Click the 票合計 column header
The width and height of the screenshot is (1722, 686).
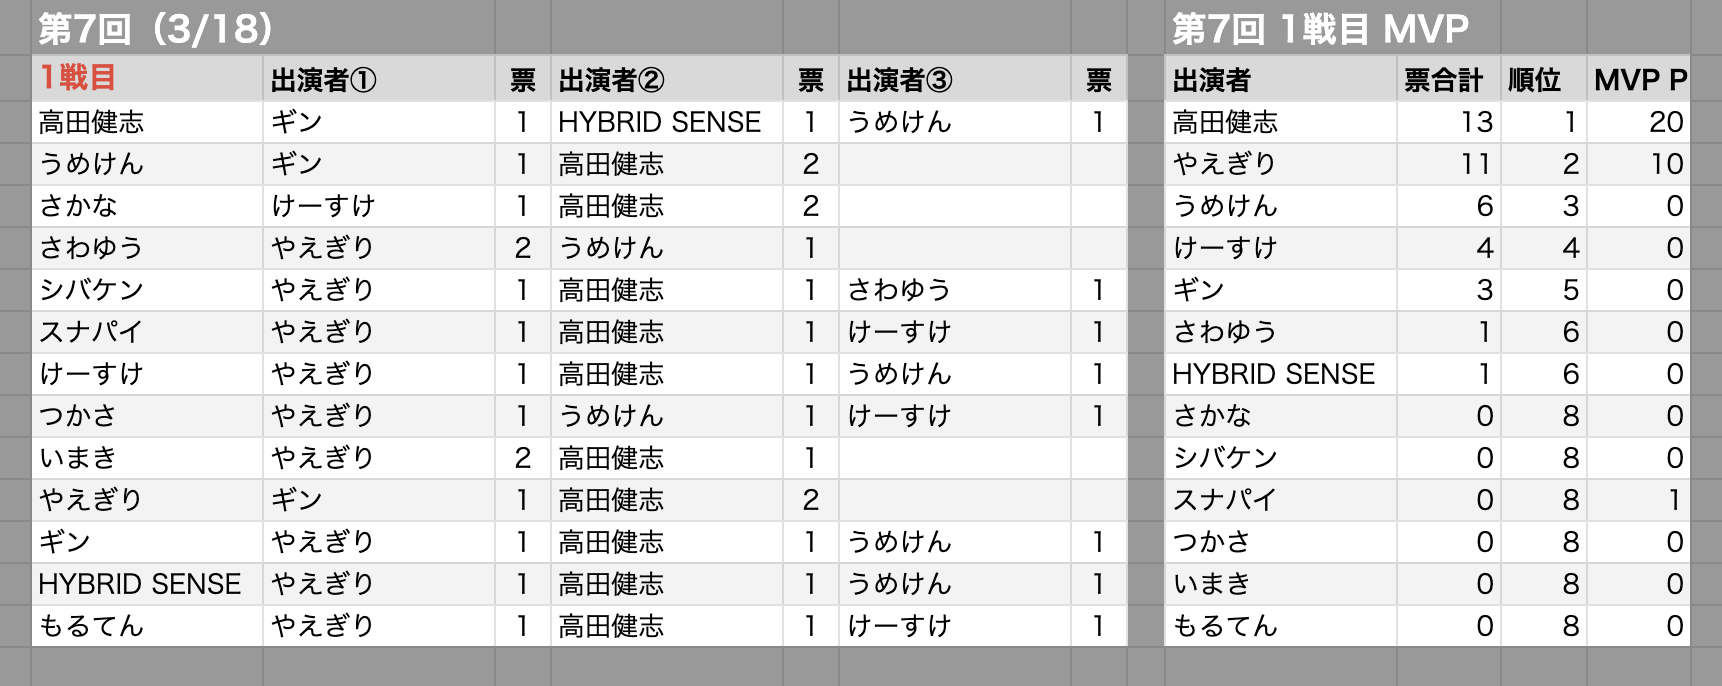click(x=1448, y=78)
